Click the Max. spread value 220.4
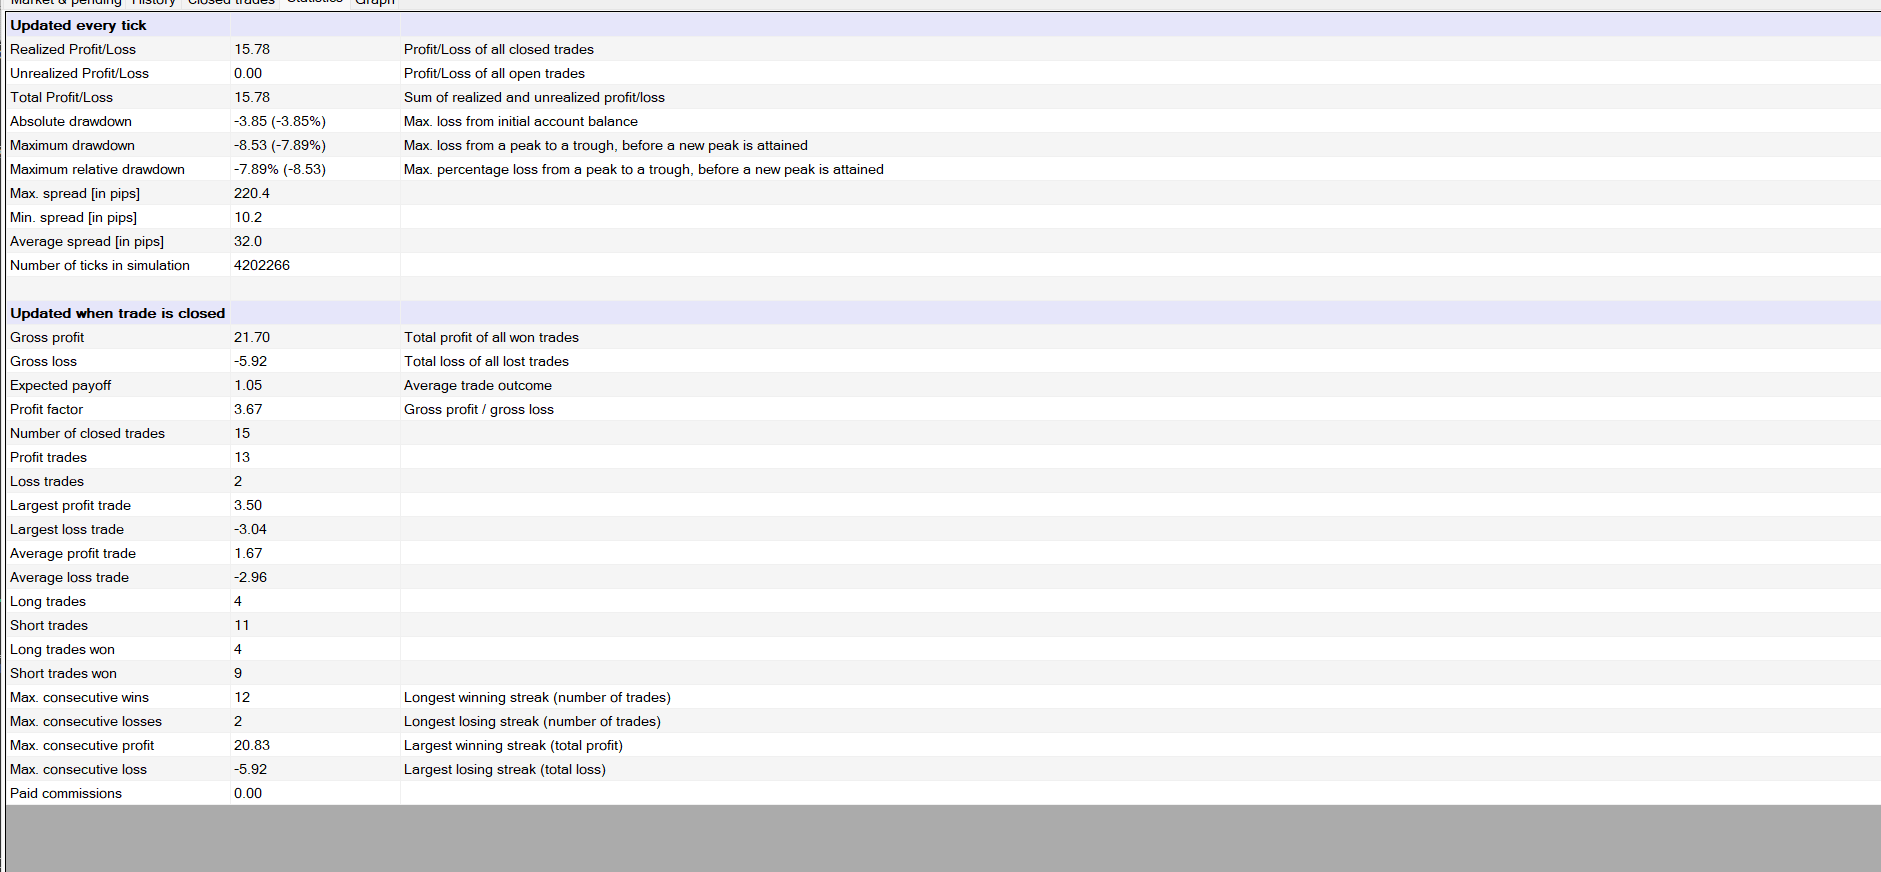Screen dimensions: 1881x872 [x=252, y=193]
